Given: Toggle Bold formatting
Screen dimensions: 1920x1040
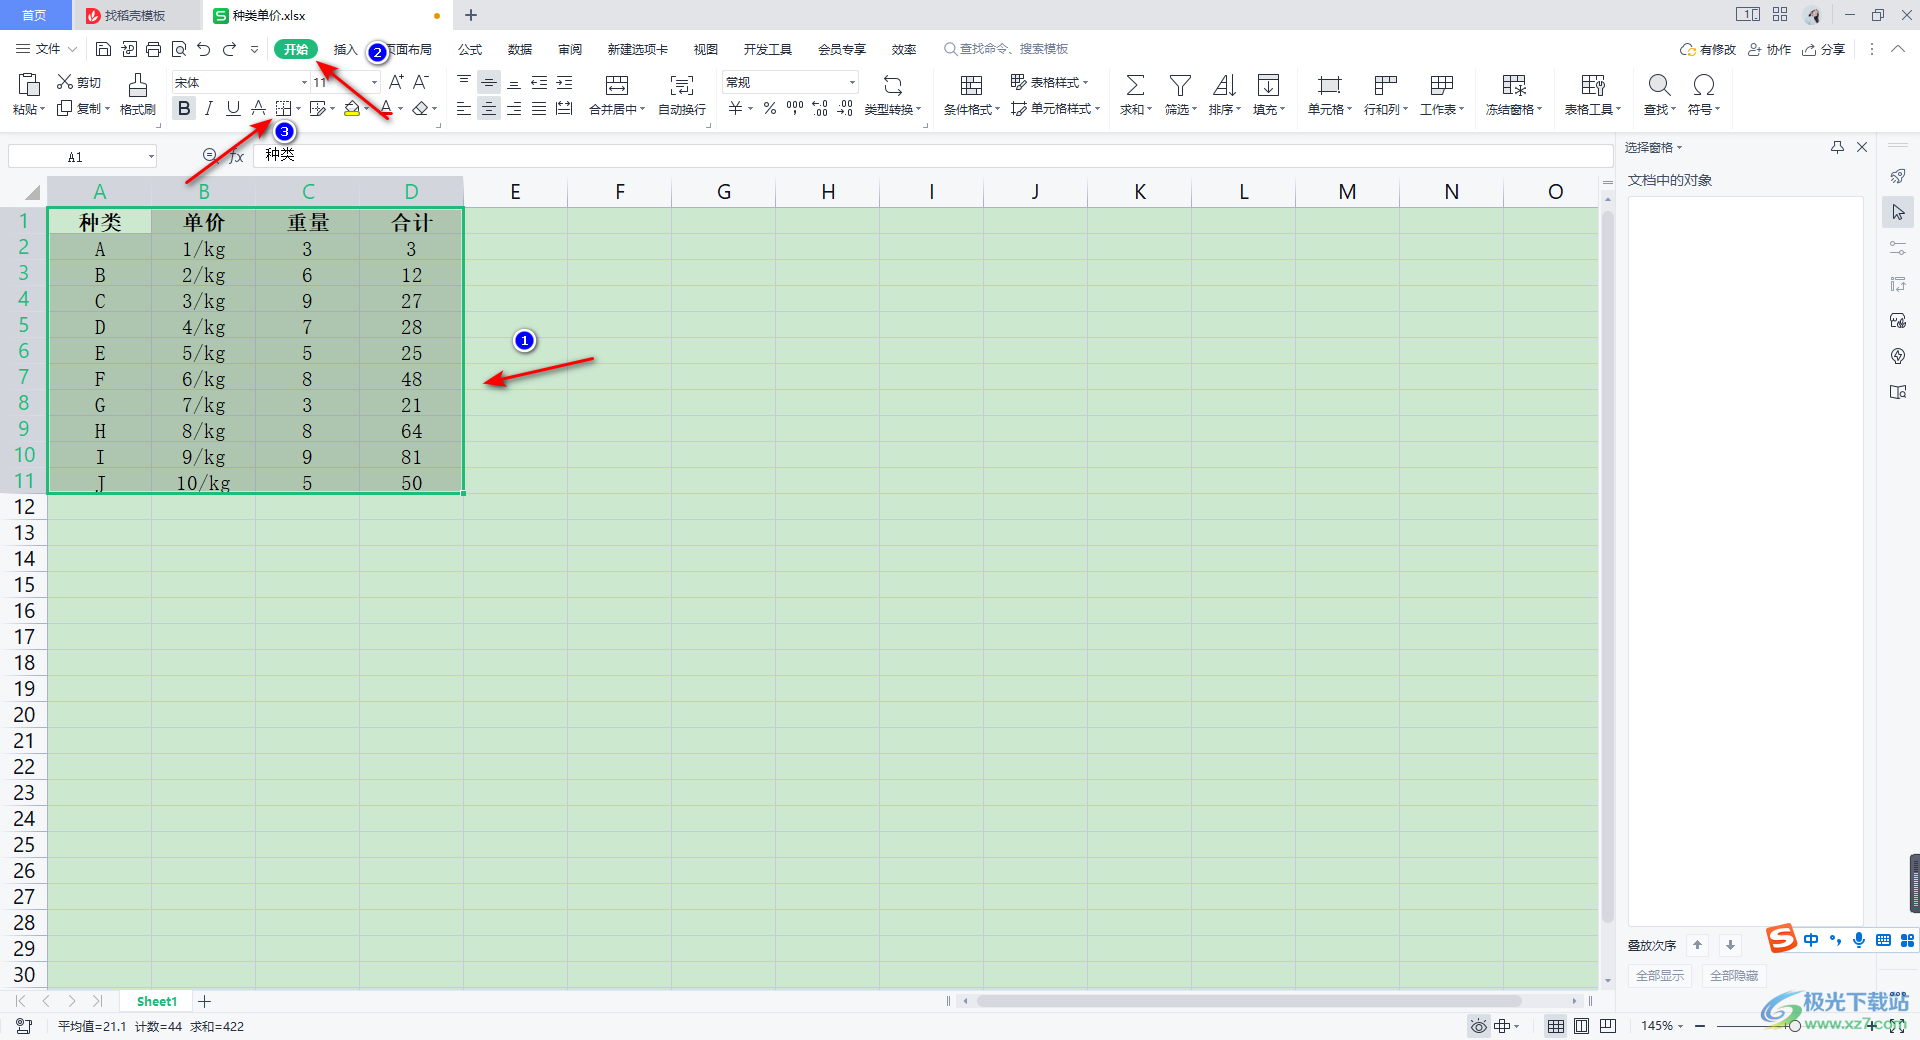Looking at the screenshot, I should click(184, 108).
